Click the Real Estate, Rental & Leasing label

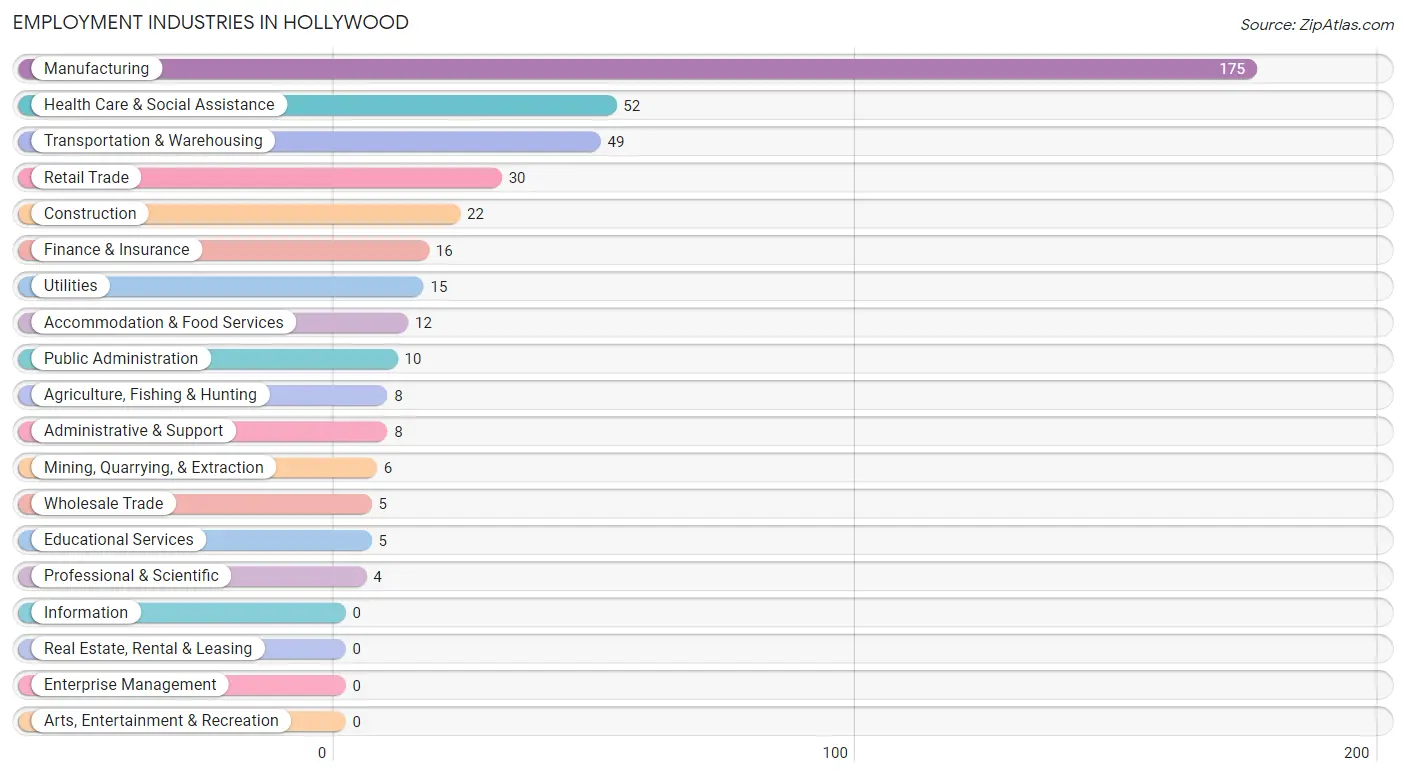148,649
